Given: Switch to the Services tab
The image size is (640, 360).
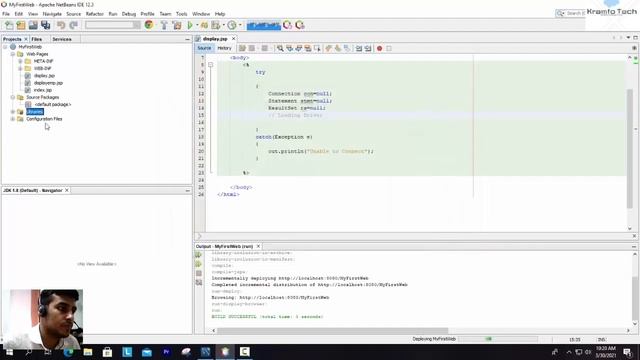Looking at the screenshot, I should pos(62,39).
